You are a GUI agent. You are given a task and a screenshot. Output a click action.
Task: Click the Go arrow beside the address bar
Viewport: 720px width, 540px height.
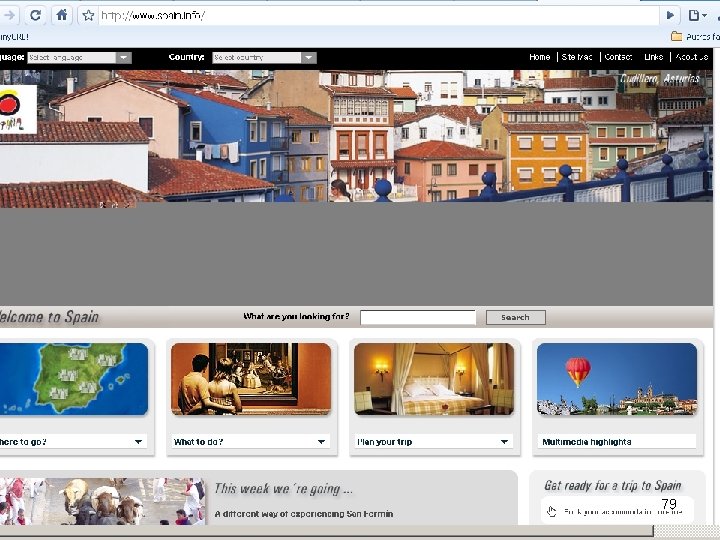[670, 16]
